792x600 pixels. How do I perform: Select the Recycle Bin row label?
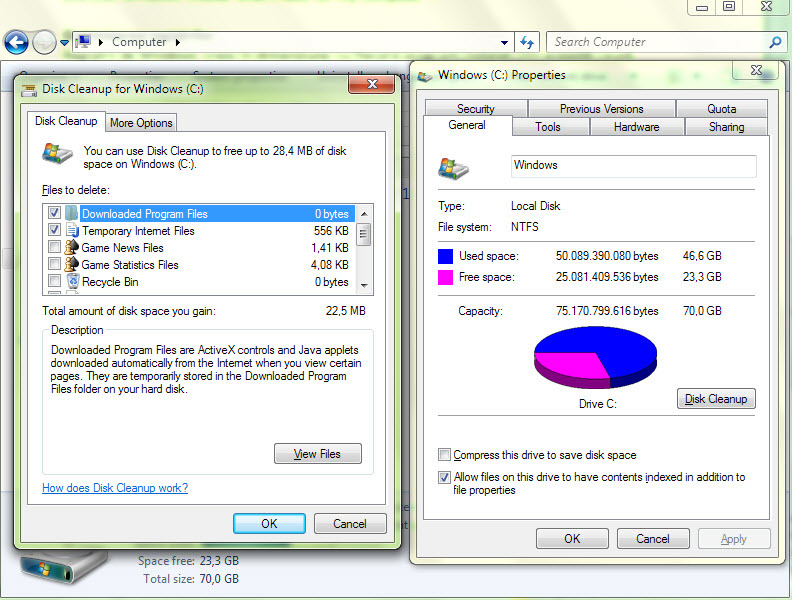coord(110,282)
